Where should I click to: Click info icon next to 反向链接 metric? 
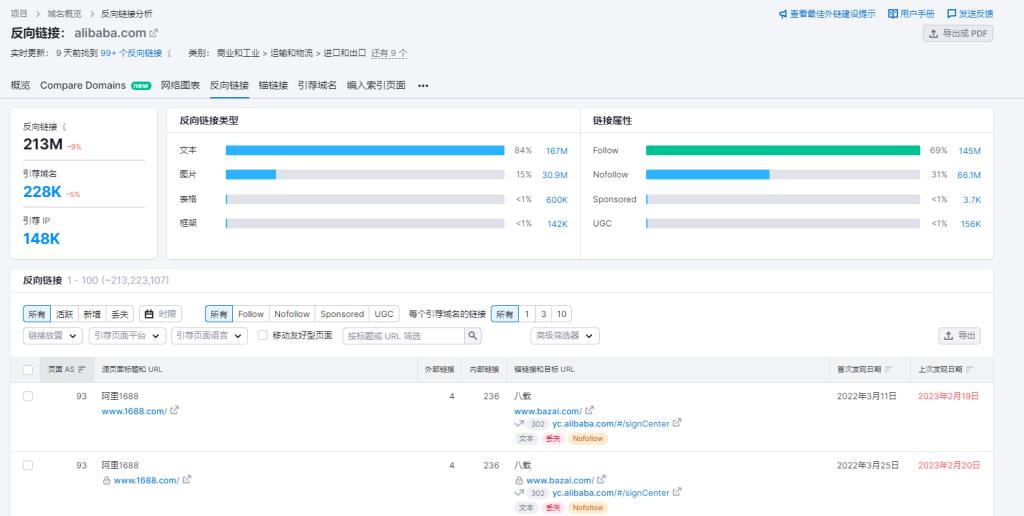(64, 127)
